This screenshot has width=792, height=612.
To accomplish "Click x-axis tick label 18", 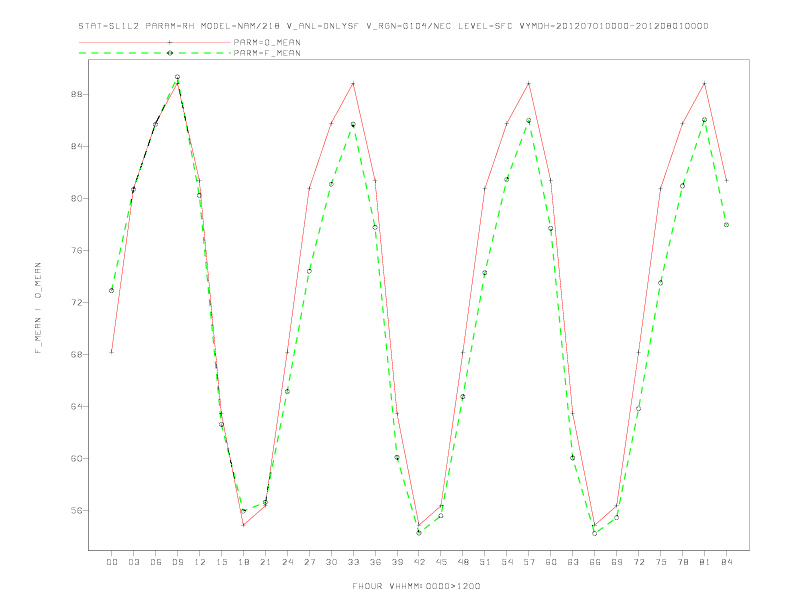I will point(243,562).
